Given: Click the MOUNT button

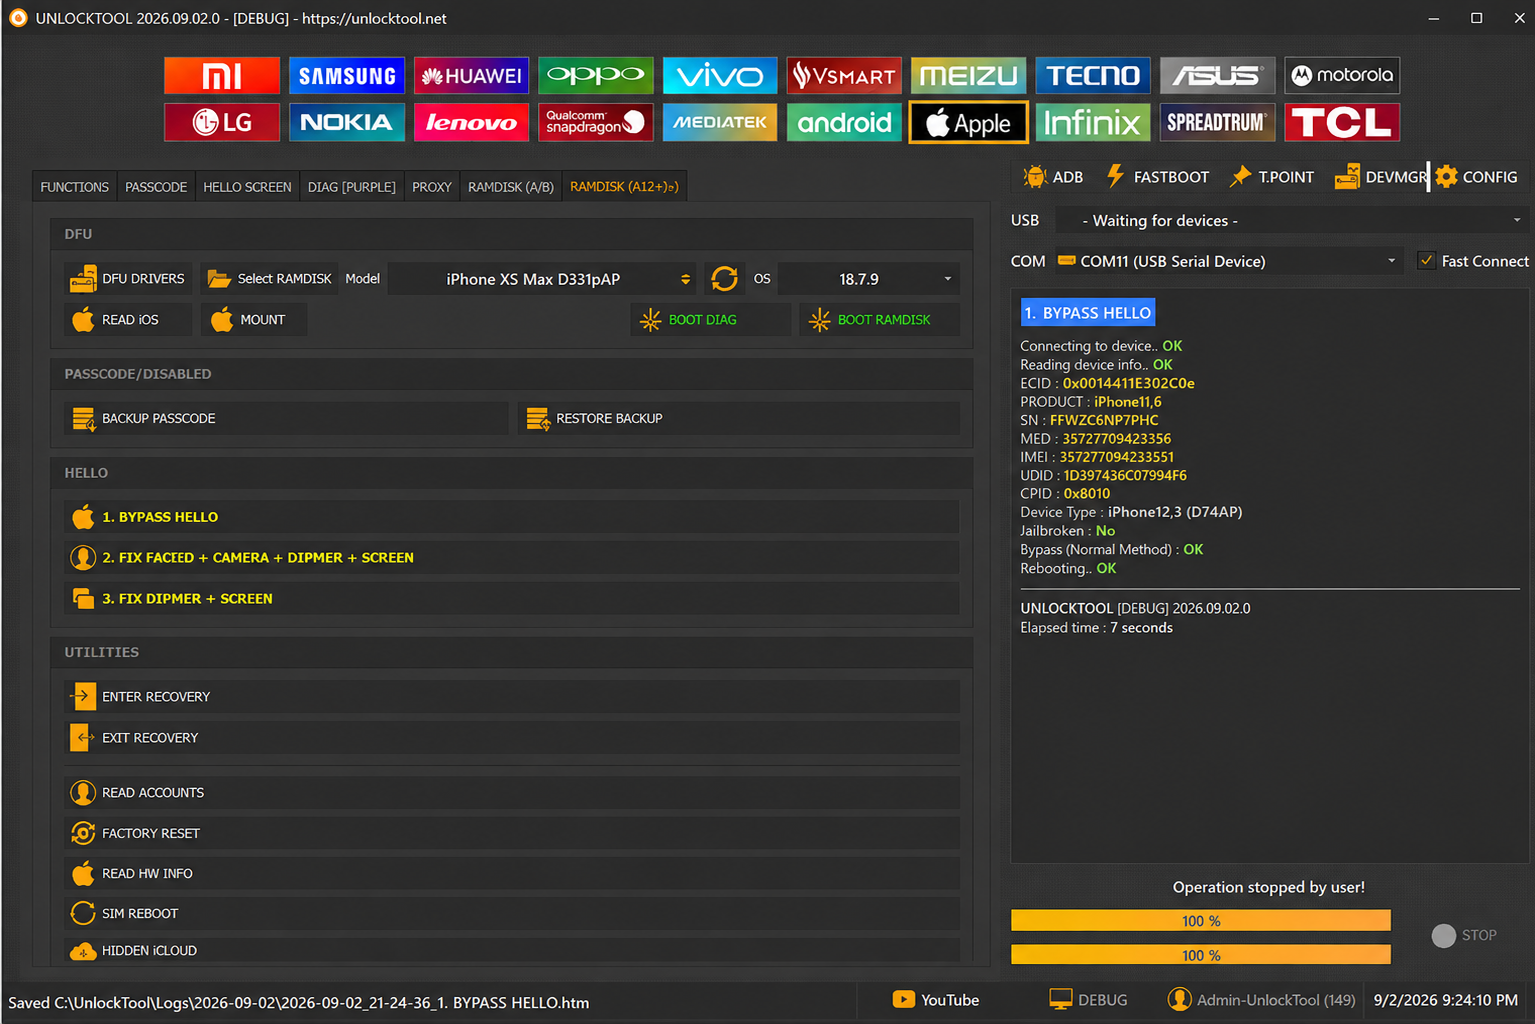Looking at the screenshot, I should click(x=254, y=320).
